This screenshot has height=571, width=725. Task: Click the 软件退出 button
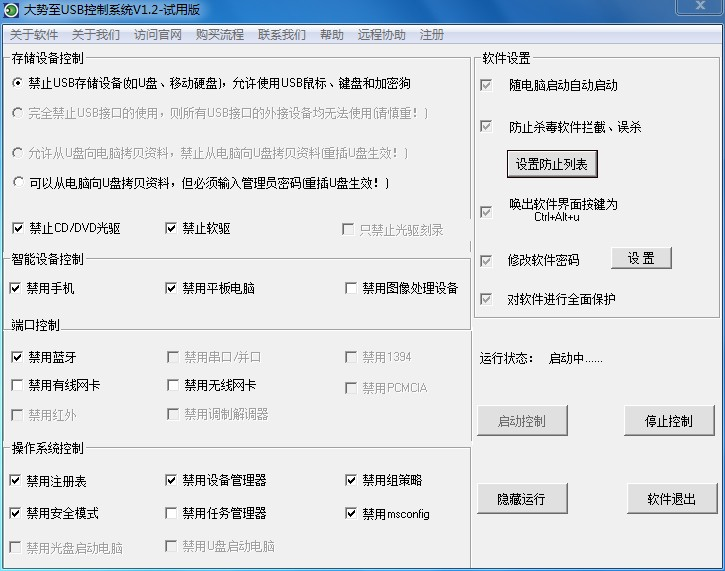pos(672,498)
